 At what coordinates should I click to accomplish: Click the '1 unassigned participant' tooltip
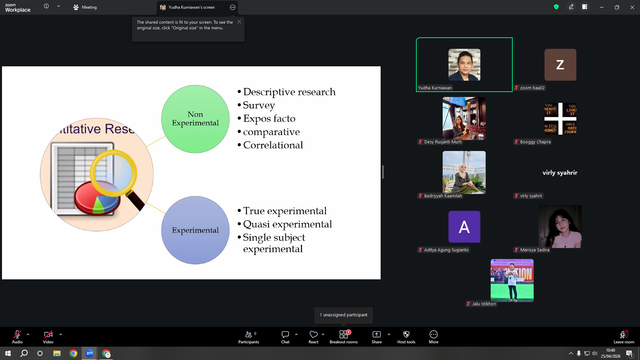[344, 315]
